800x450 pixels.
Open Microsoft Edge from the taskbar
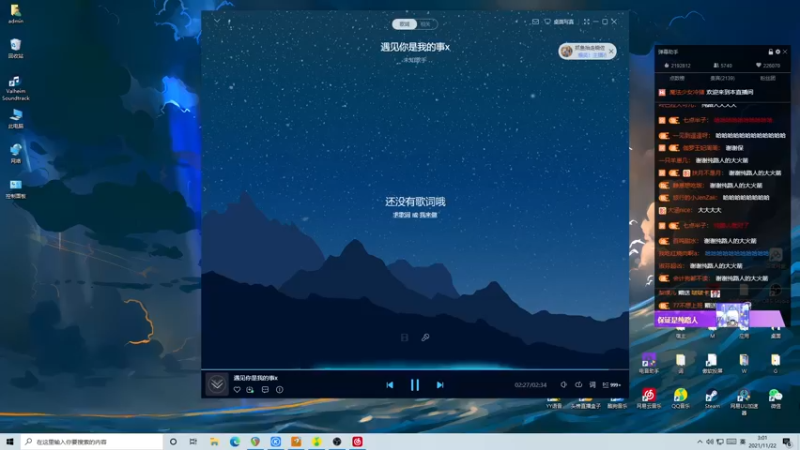235,441
